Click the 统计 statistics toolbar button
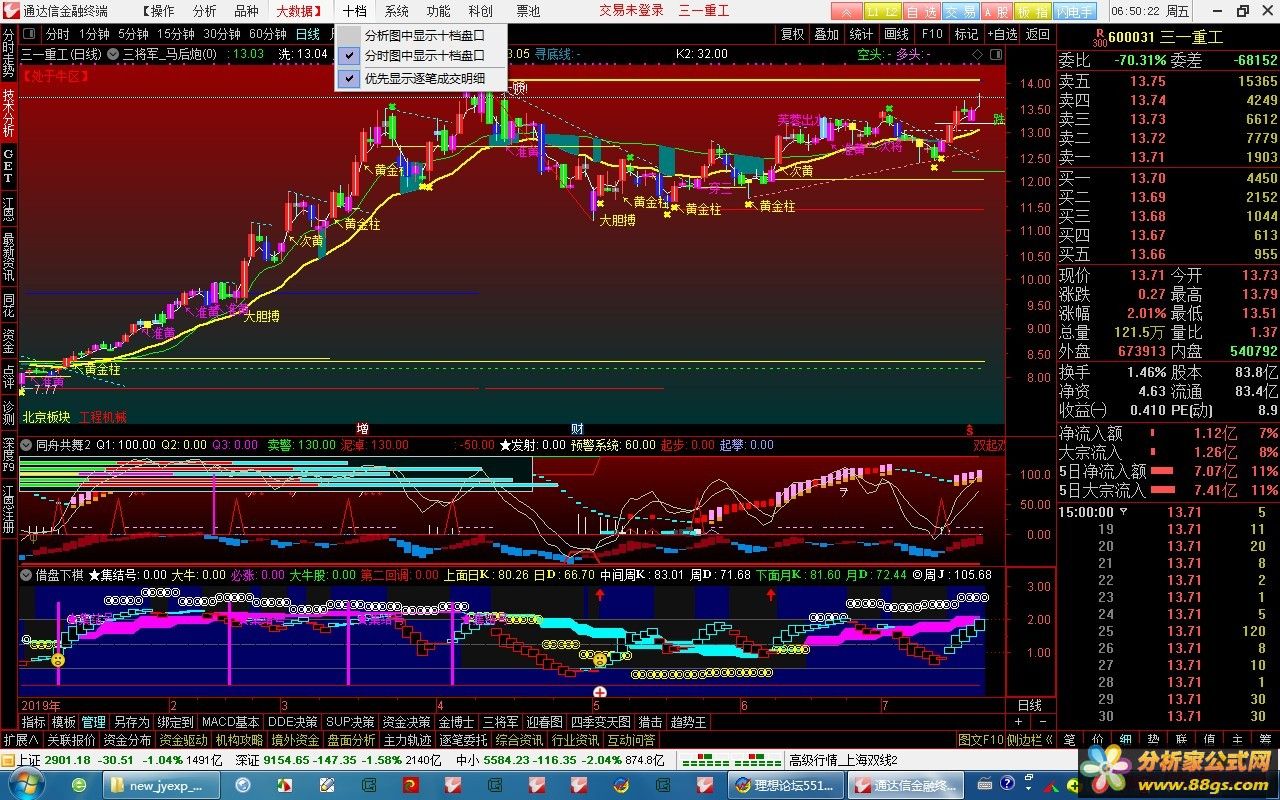This screenshot has height=800, width=1280. (x=860, y=34)
